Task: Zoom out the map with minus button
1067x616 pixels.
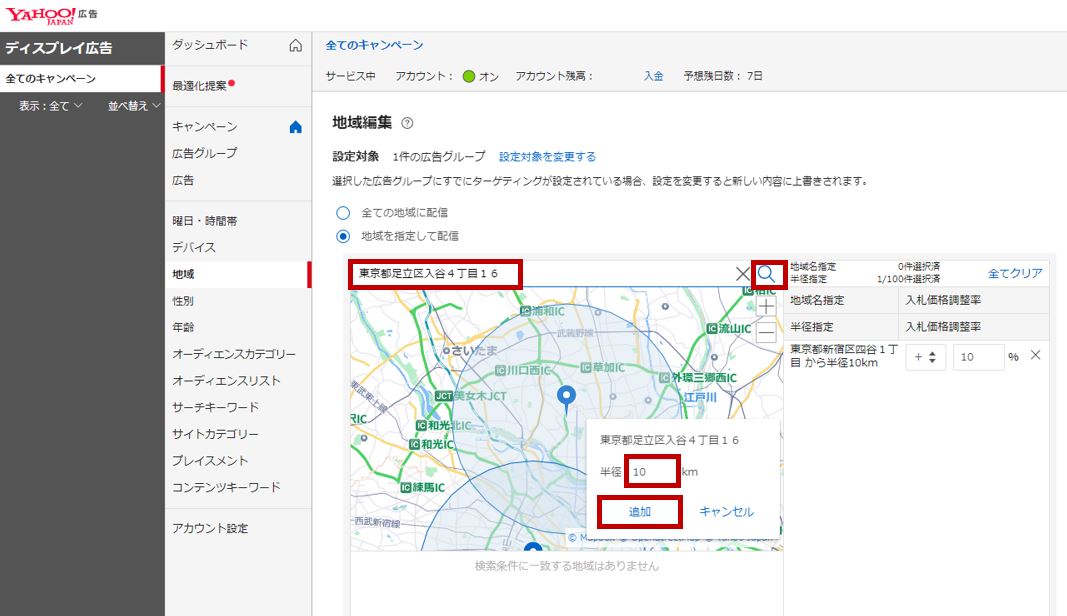Action: [766, 333]
